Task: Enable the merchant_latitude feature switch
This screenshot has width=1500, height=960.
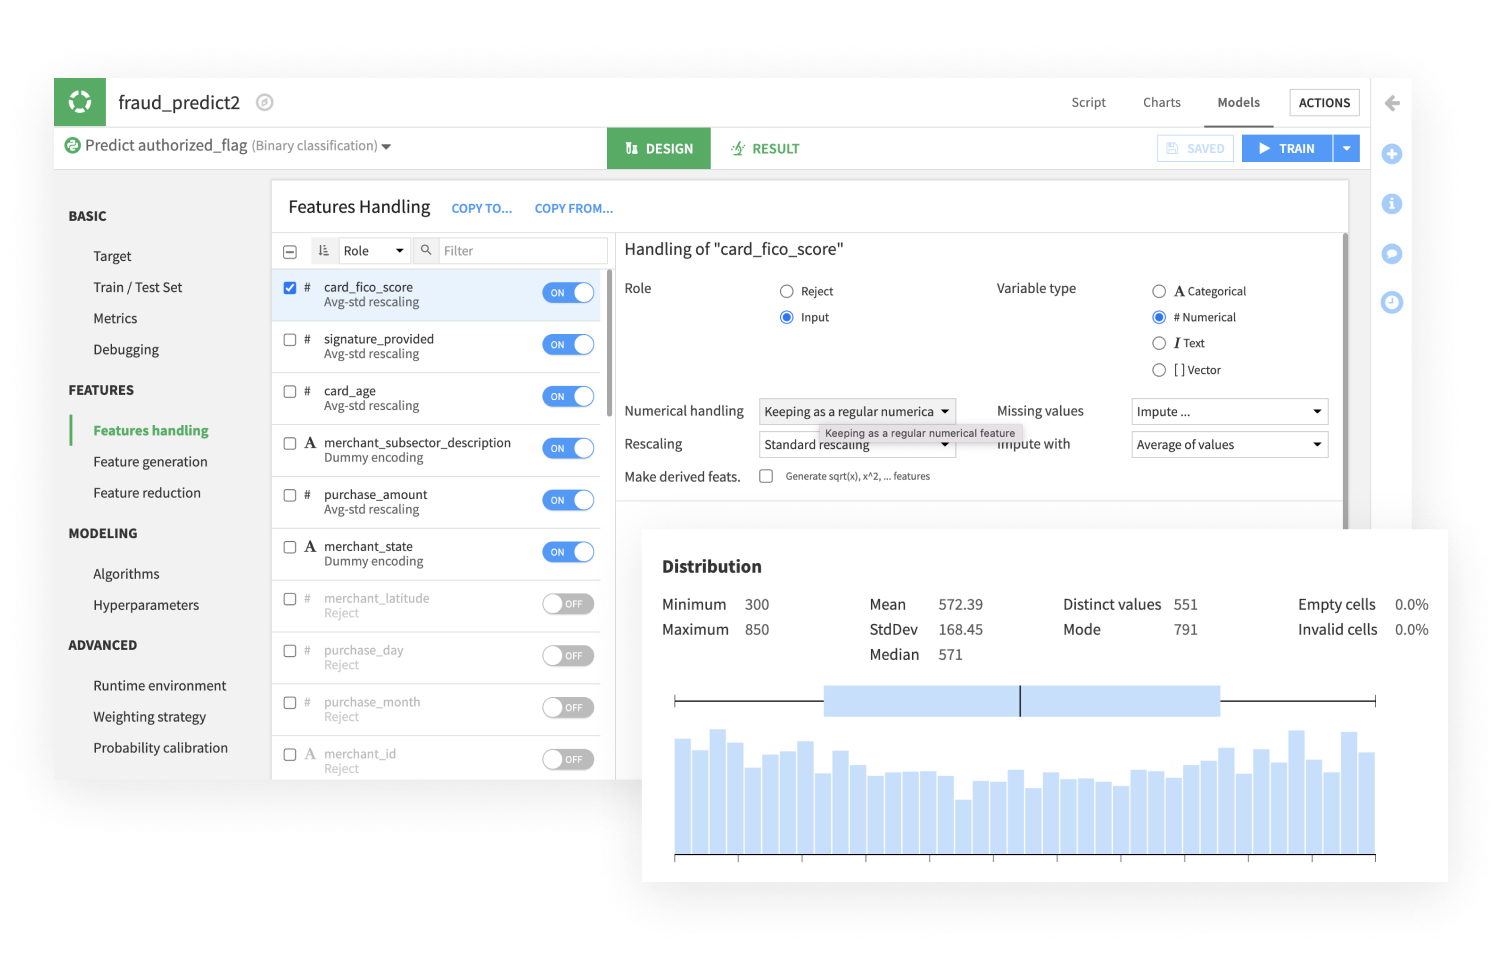Action: 568,604
